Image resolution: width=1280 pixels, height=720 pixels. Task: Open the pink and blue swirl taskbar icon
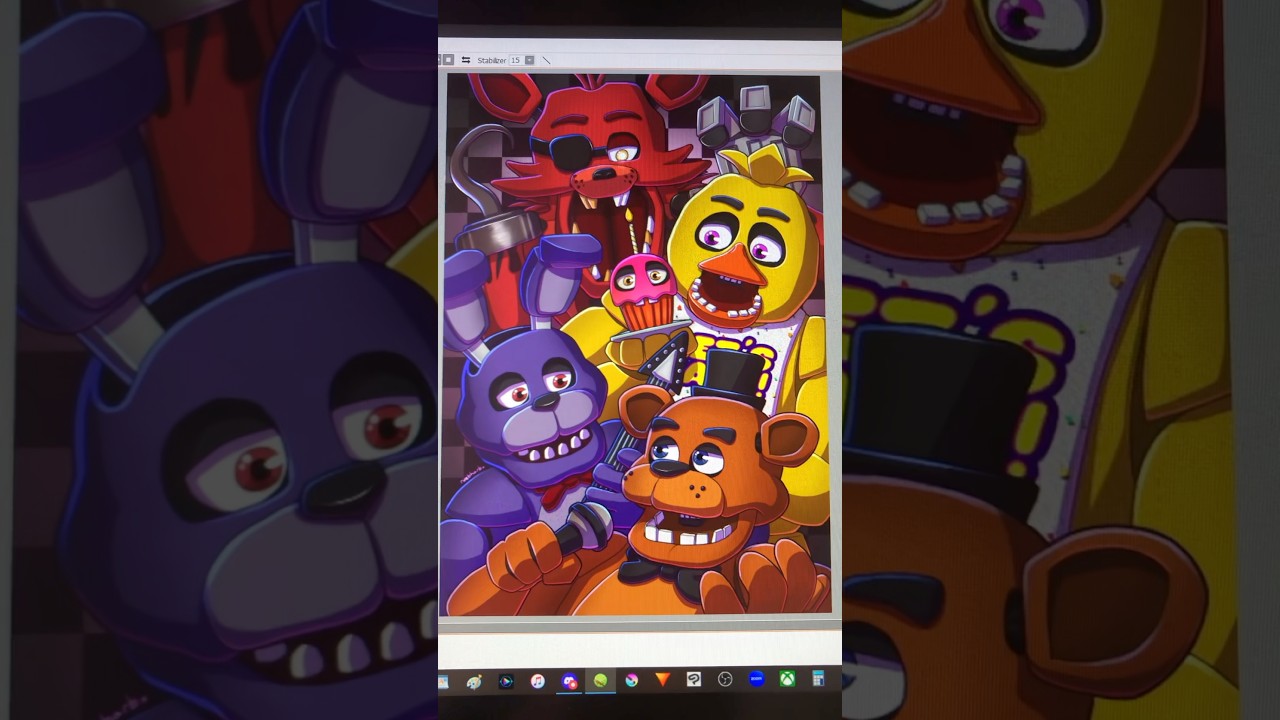[x=631, y=680]
